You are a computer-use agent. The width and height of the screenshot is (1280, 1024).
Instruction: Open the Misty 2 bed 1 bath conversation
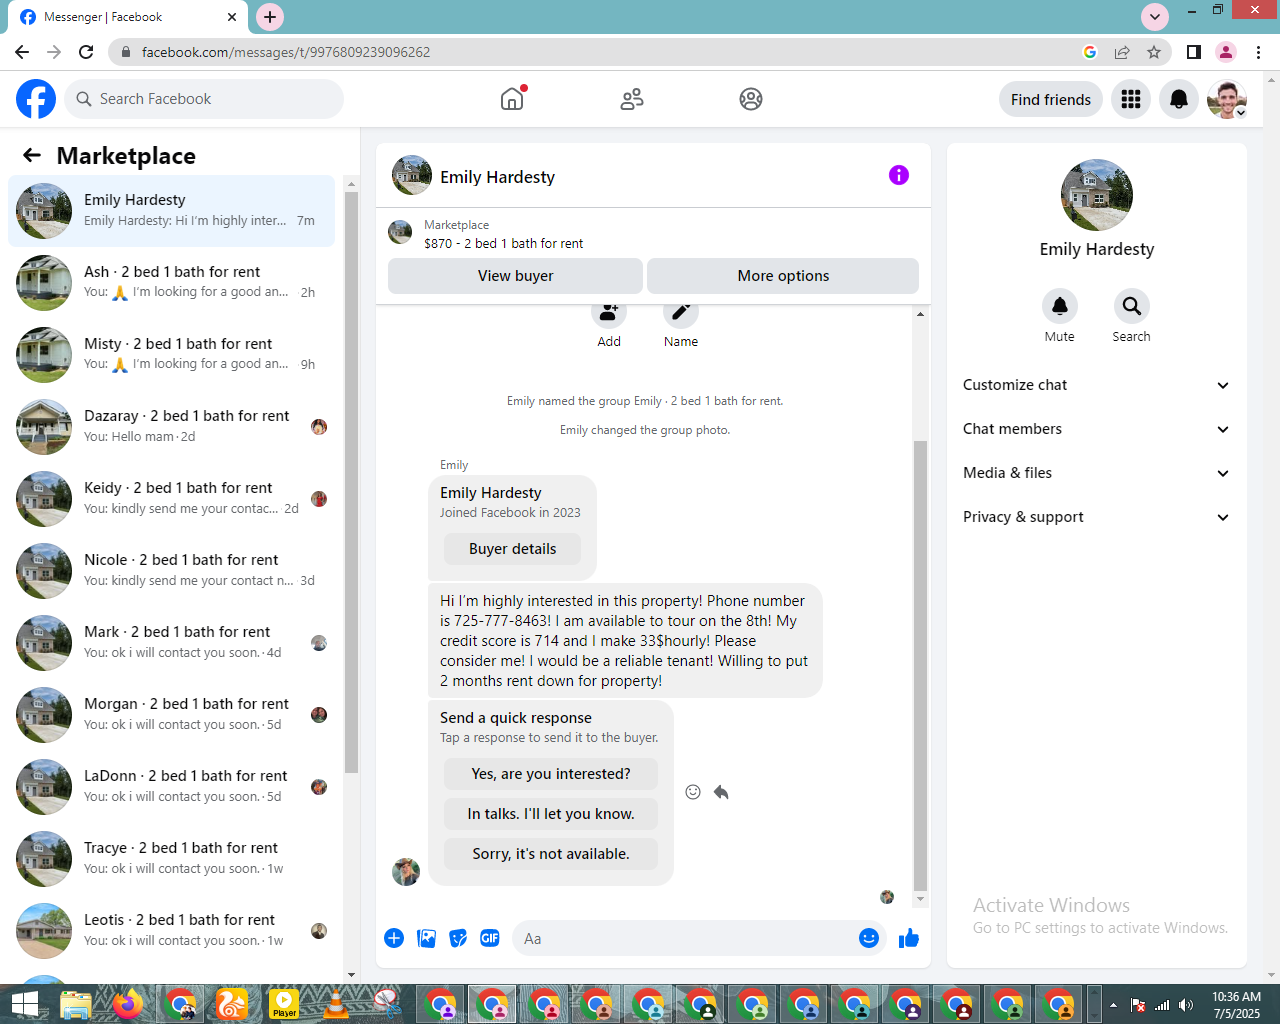(172, 355)
